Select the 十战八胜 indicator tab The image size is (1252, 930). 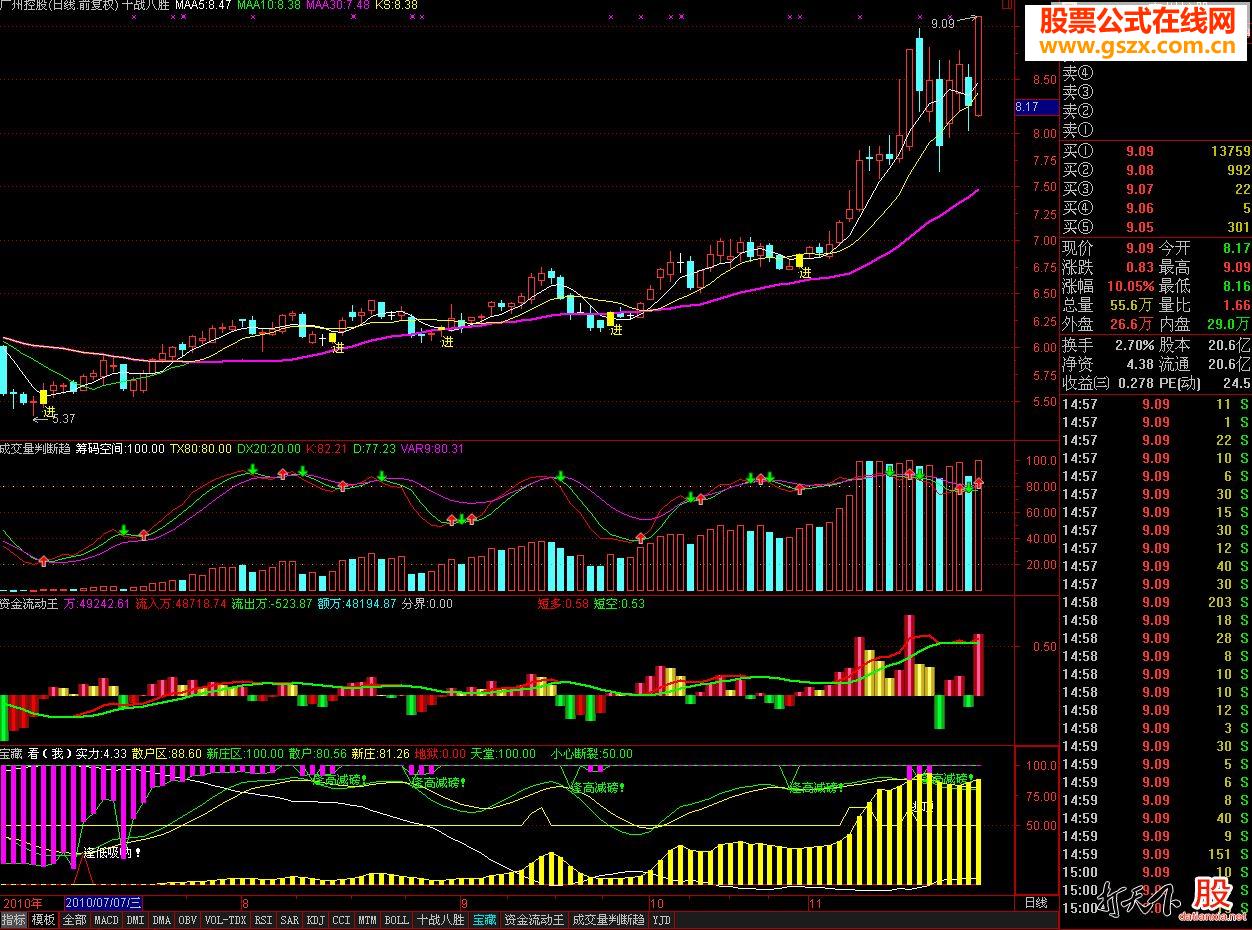(x=440, y=920)
